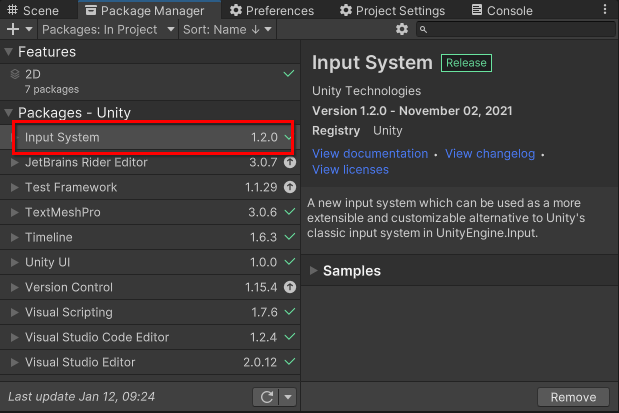Viewport: 619px width, 413px height.
Task: Click Test Framework update available icon
Action: click(x=290, y=187)
